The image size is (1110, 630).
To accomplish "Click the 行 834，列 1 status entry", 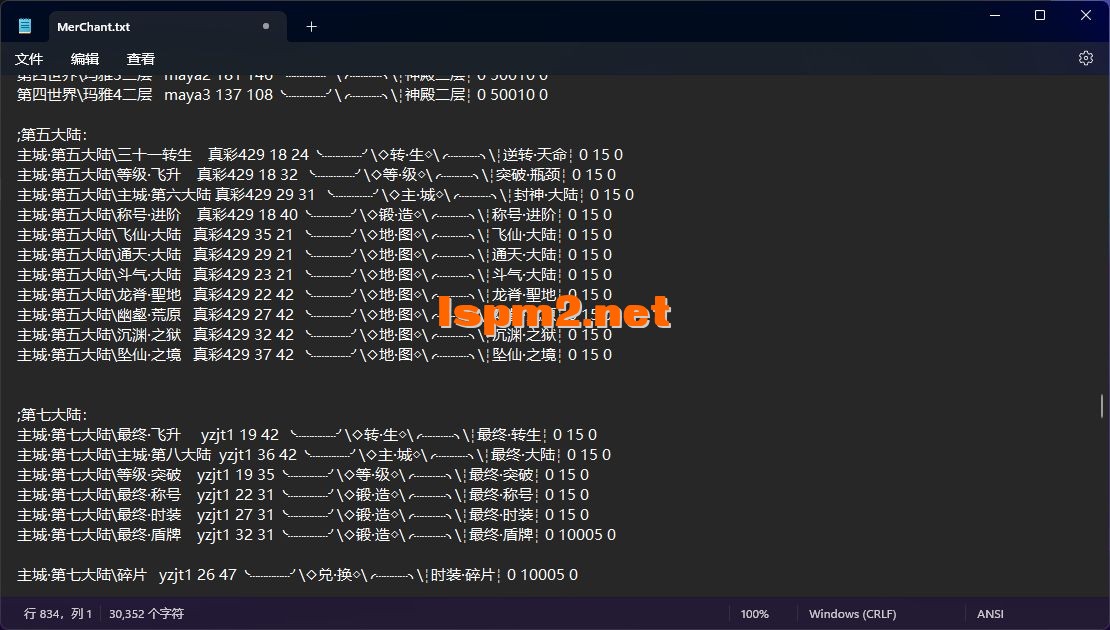I will (58, 614).
